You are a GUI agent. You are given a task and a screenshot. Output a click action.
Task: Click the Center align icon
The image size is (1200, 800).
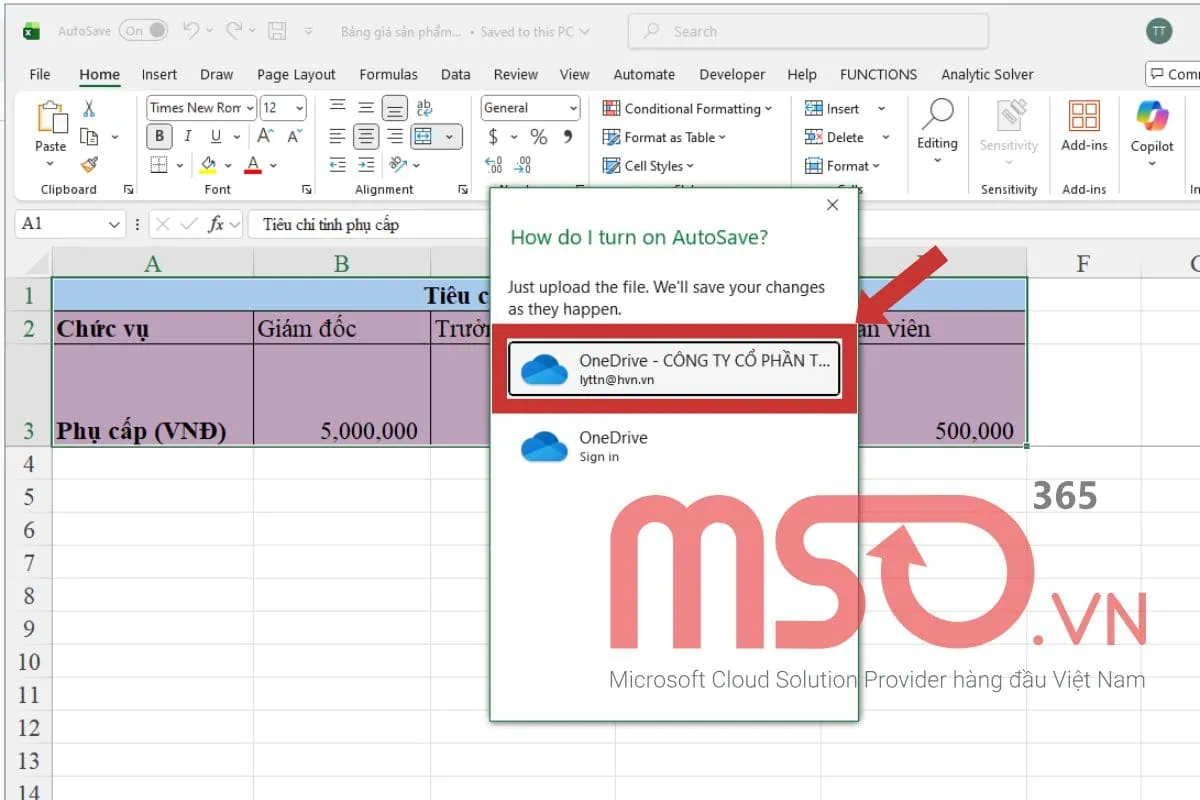coord(367,137)
